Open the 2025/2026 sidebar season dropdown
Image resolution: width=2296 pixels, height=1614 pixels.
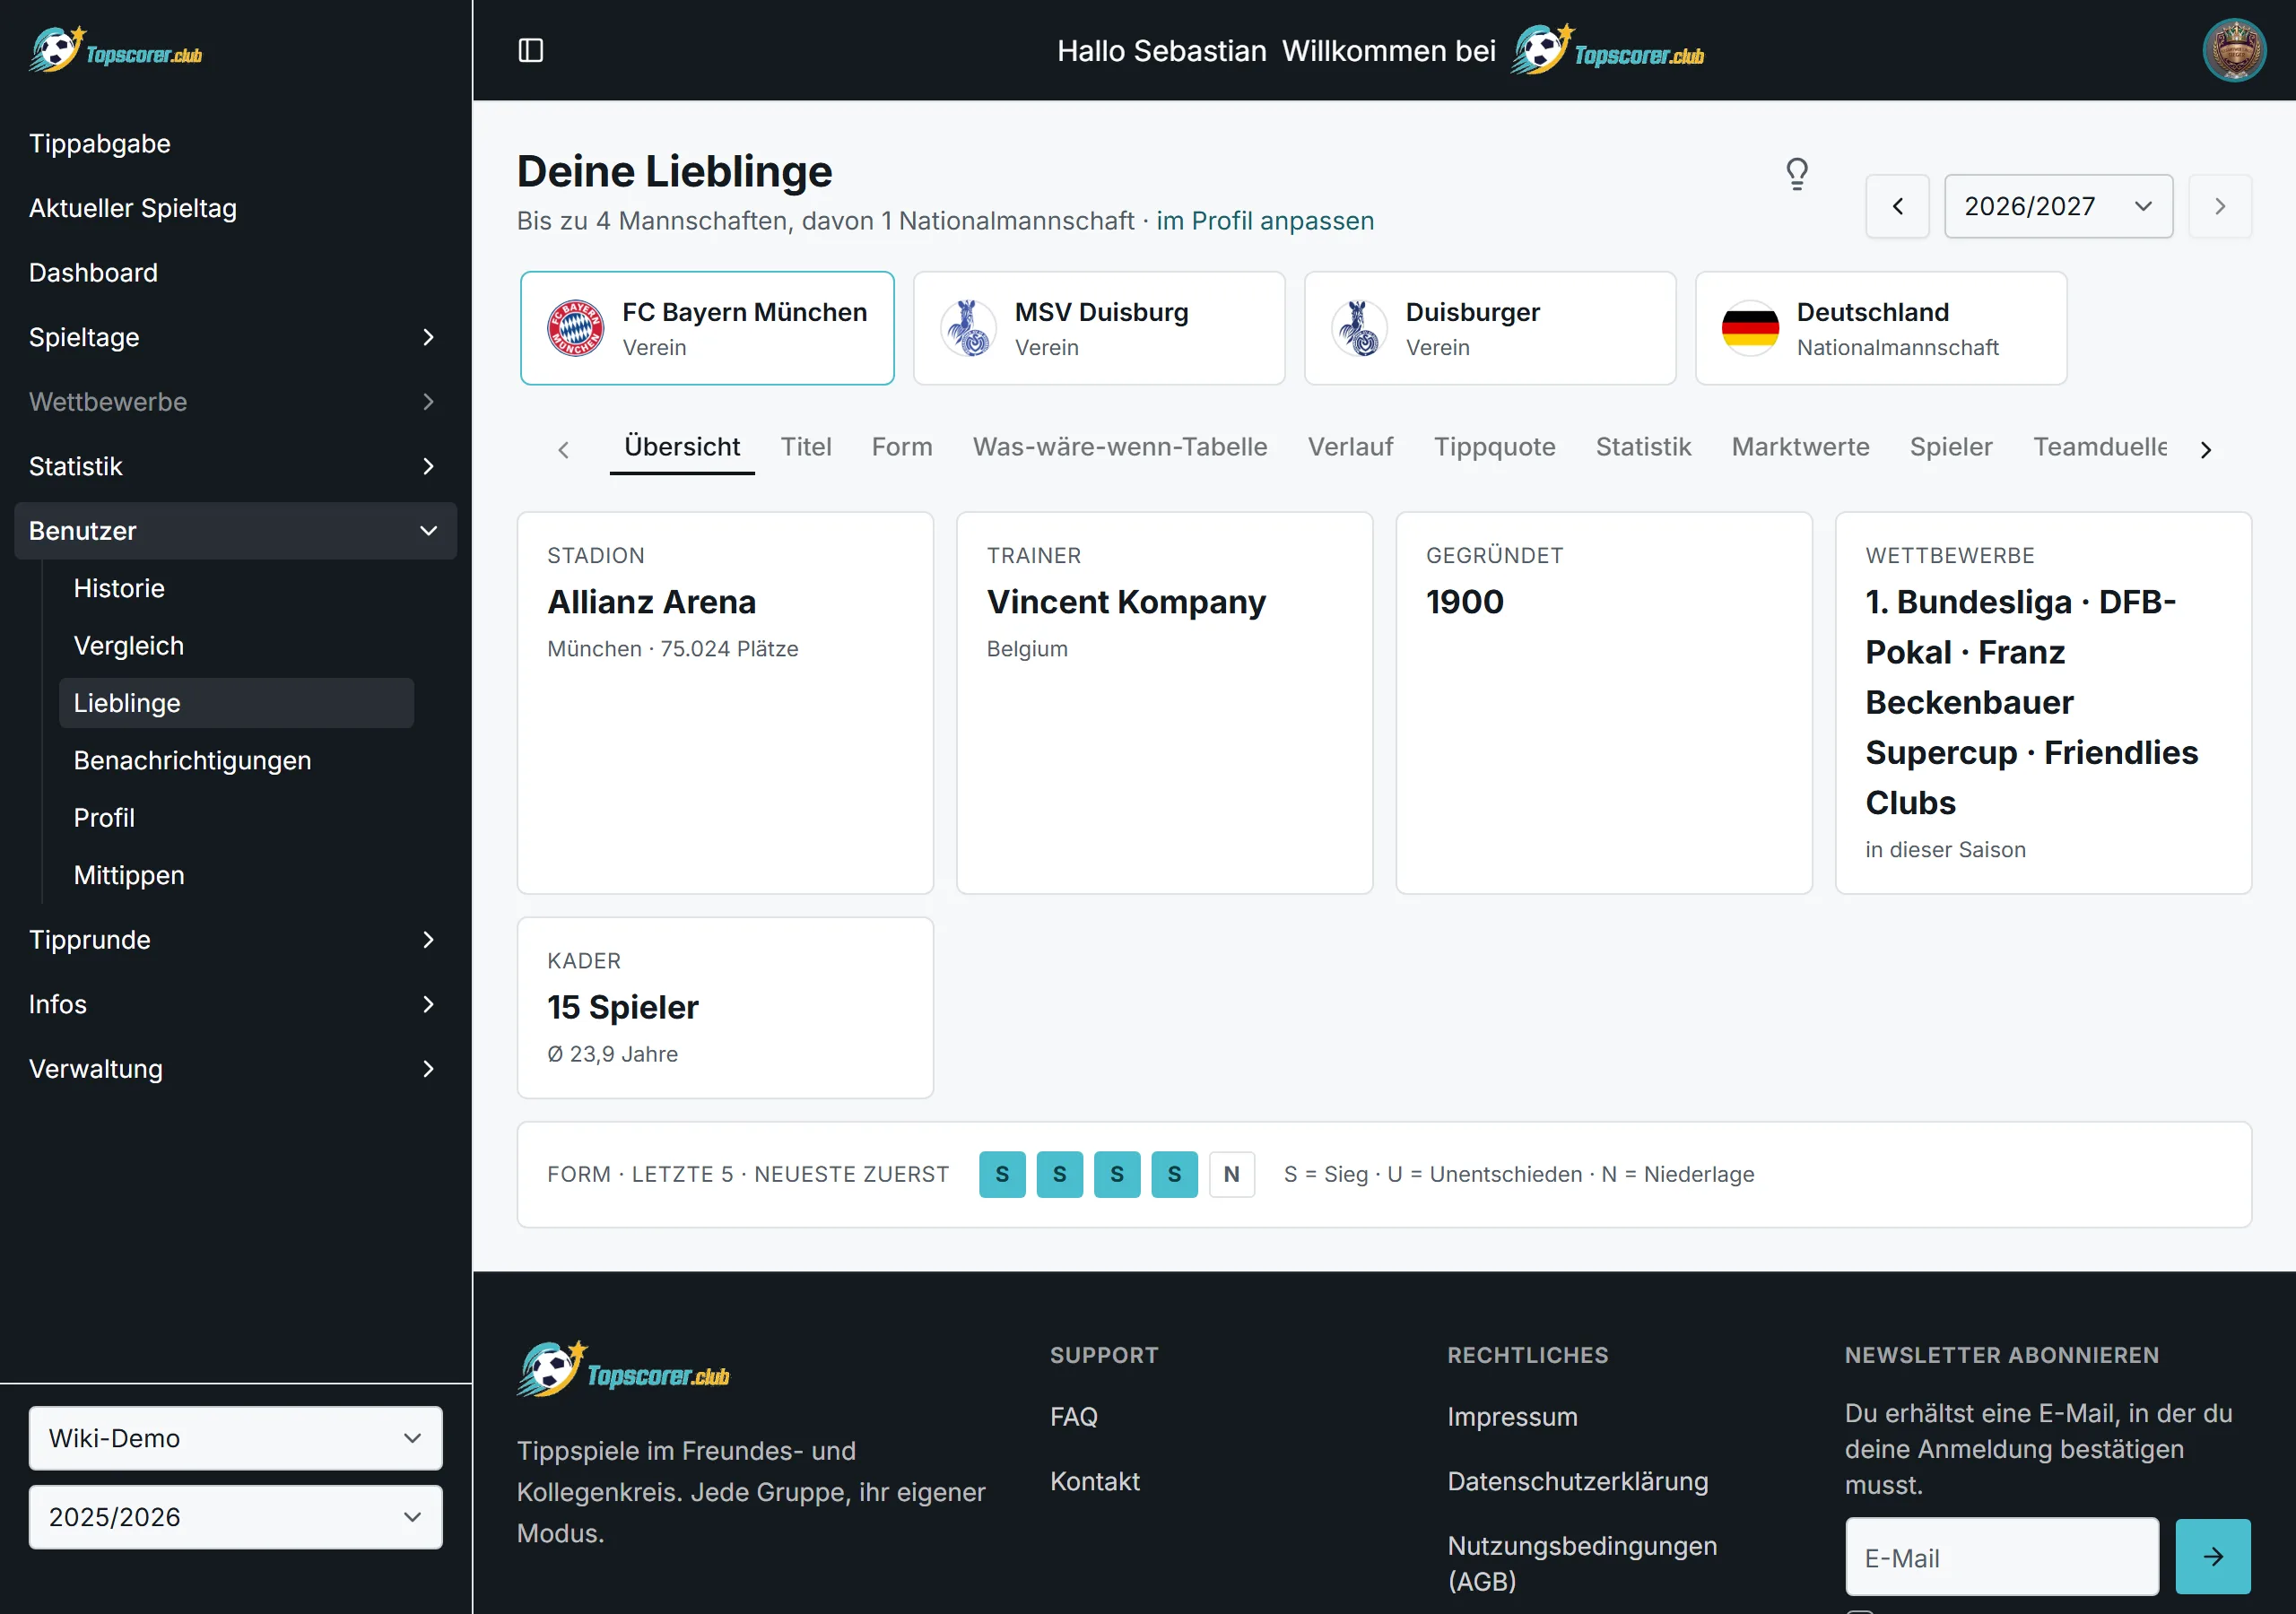(235, 1517)
